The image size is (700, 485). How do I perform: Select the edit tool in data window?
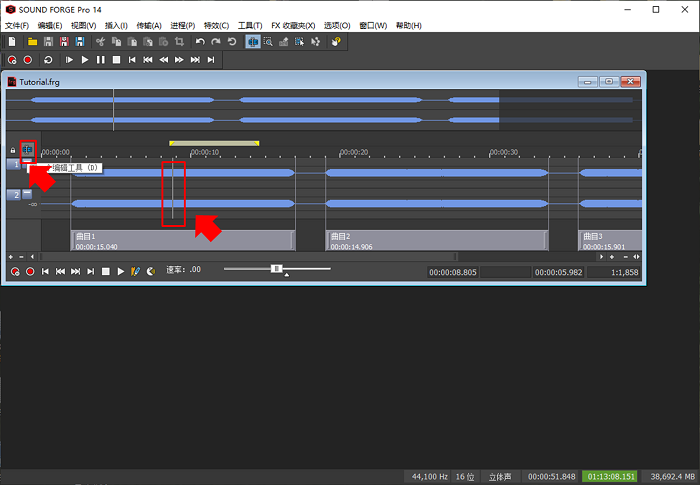(x=28, y=150)
